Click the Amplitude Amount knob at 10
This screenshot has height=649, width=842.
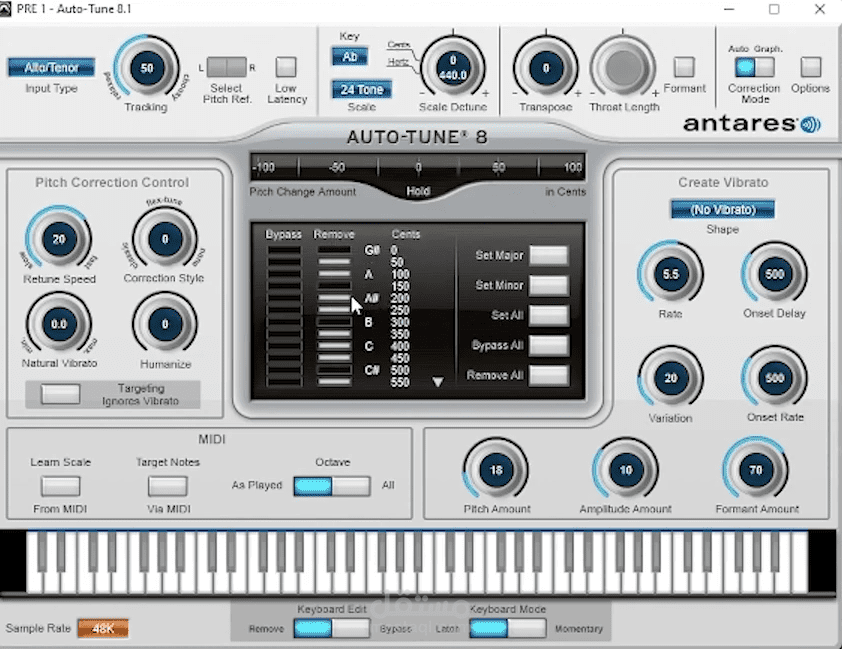626,470
